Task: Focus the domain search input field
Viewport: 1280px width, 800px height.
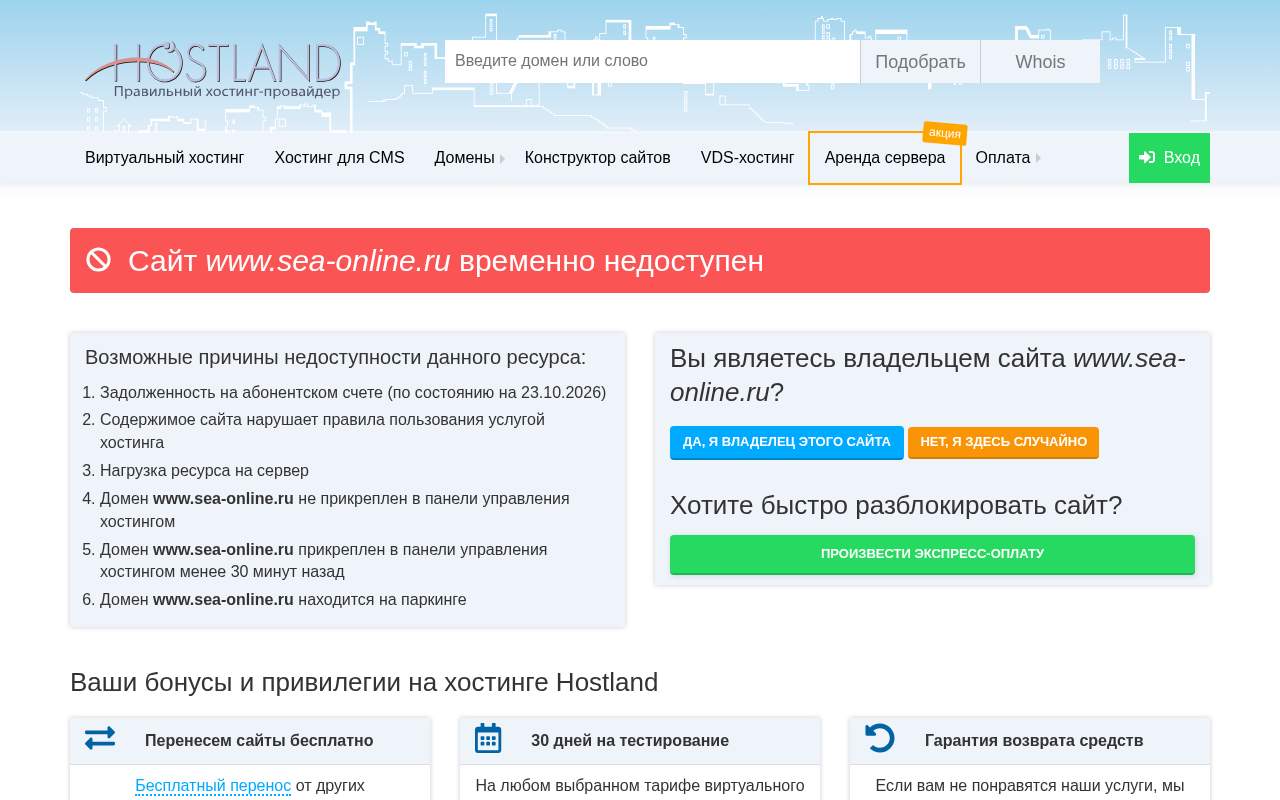Action: tap(652, 62)
